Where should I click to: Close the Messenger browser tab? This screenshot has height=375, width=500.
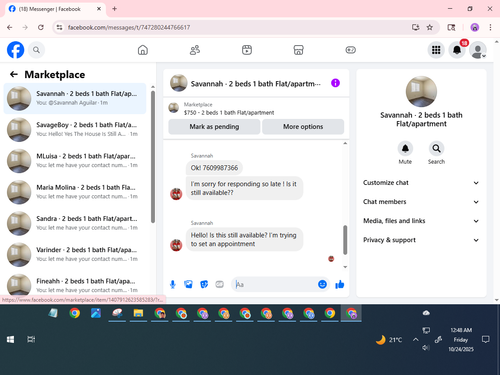99,9
